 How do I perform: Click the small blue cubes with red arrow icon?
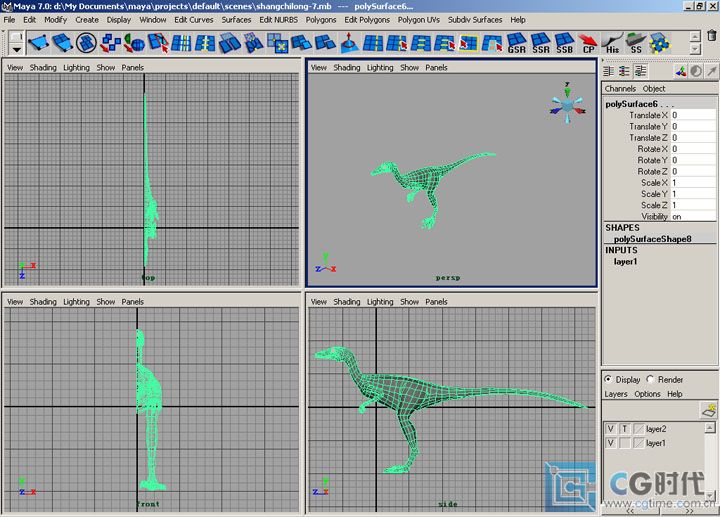point(110,43)
